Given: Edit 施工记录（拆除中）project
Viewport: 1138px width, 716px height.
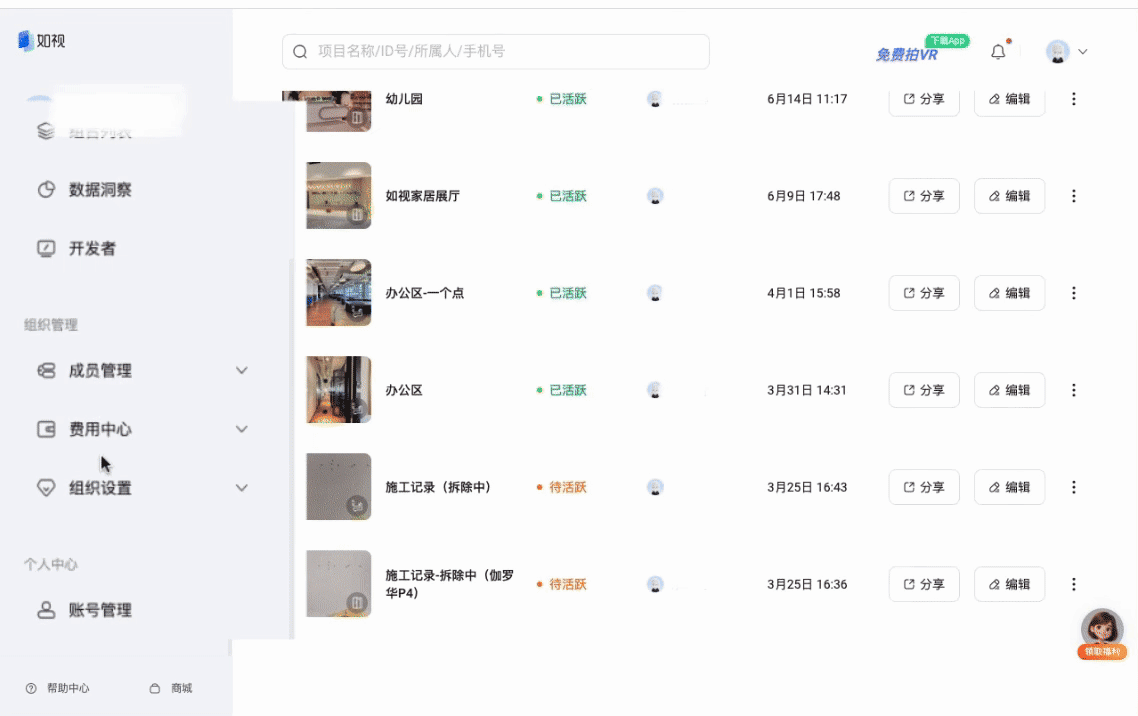Looking at the screenshot, I should click(x=1010, y=487).
